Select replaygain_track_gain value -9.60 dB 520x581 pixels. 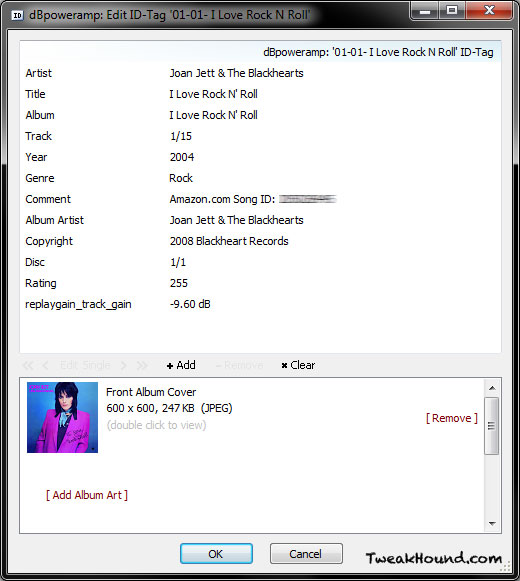190,304
